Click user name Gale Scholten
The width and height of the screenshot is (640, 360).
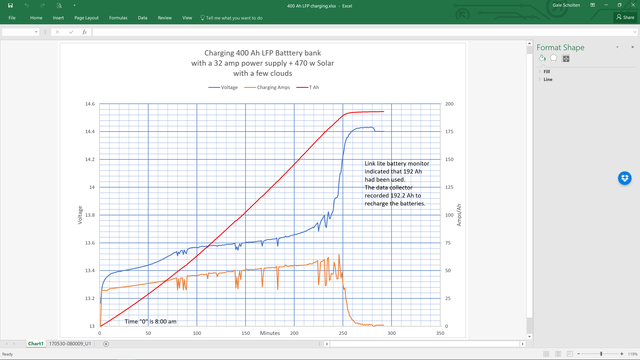tap(566, 5)
